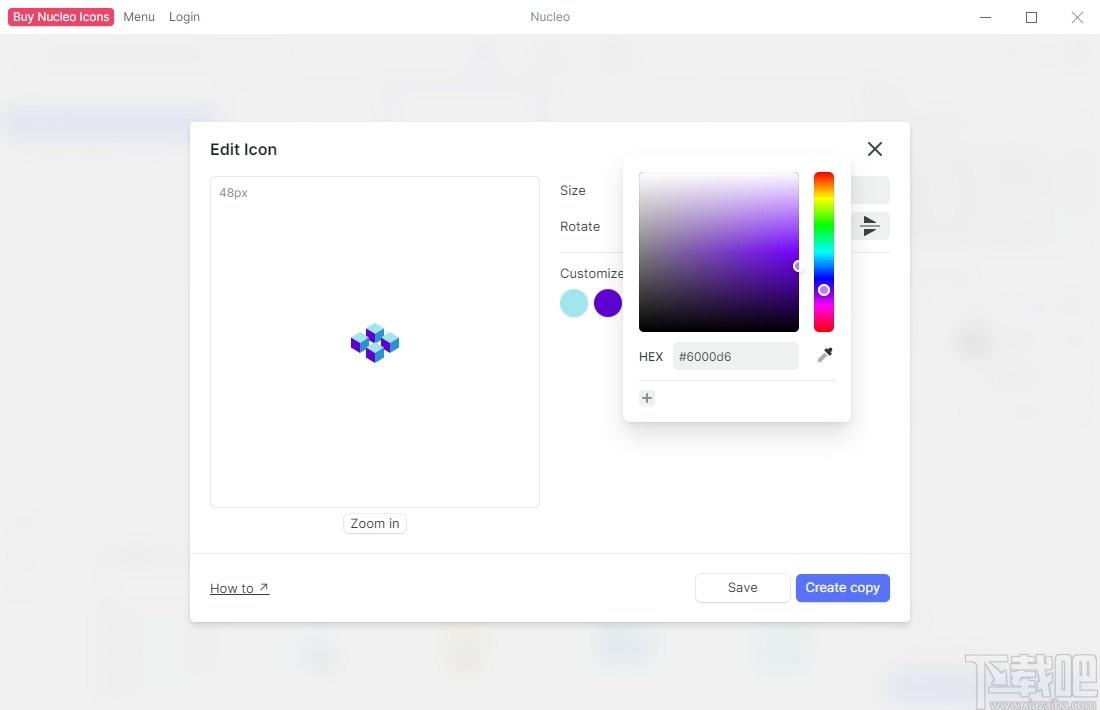Click the Create copy button
The image size is (1100, 710).
pyautogui.click(x=843, y=588)
